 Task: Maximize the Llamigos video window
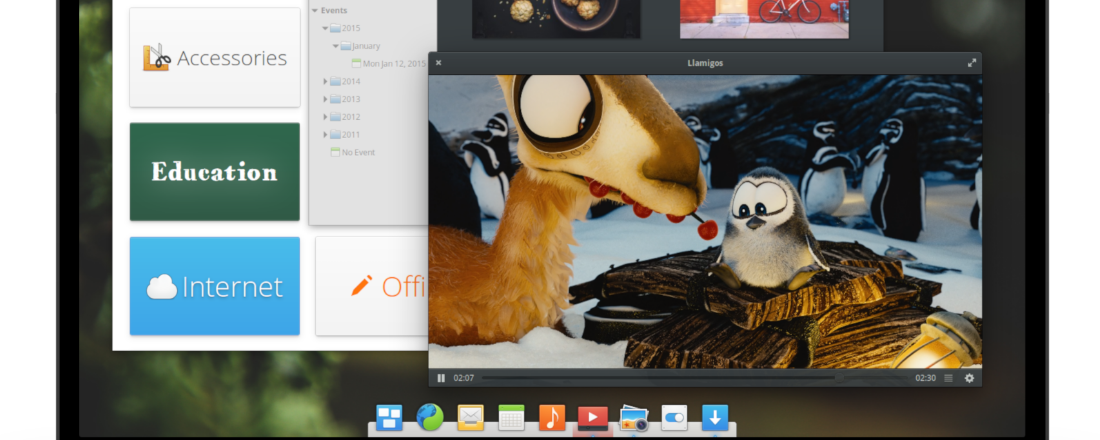[972, 62]
